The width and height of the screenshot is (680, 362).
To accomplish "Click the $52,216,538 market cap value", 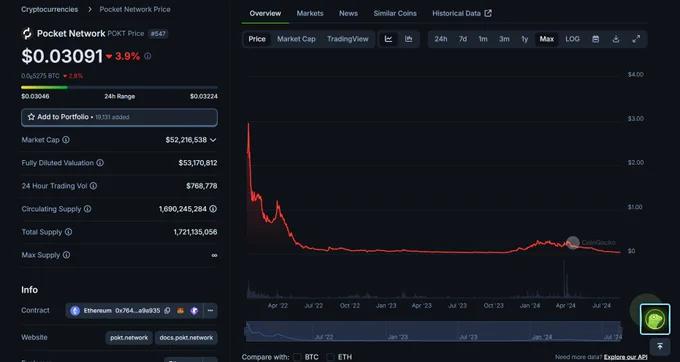I will click(x=186, y=140).
